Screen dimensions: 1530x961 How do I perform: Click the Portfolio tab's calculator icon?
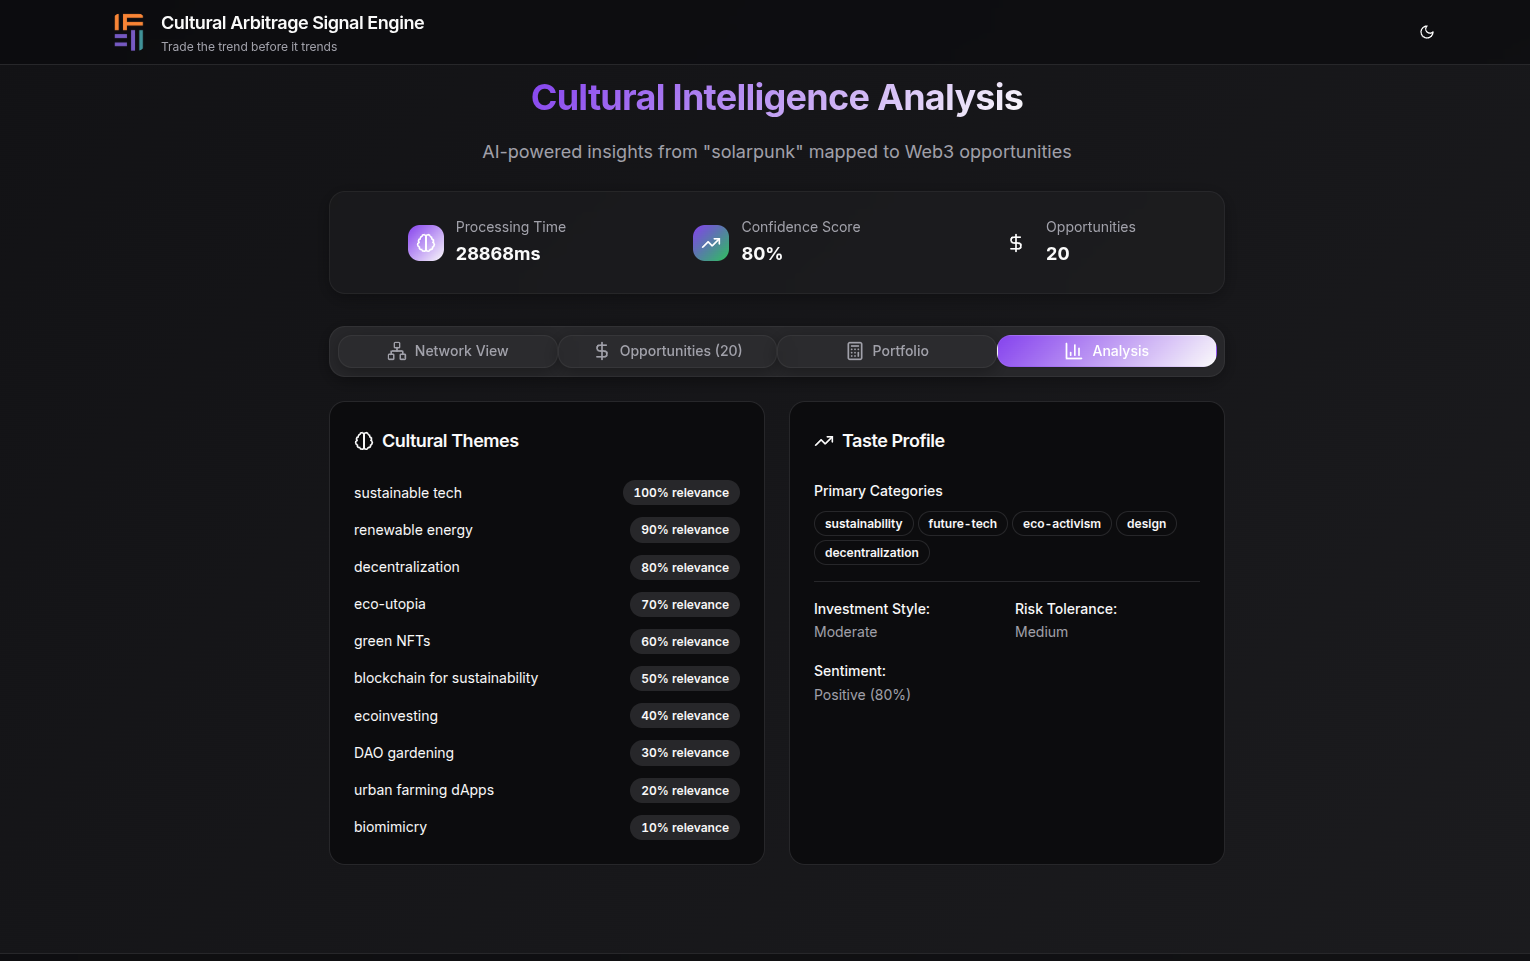(855, 351)
